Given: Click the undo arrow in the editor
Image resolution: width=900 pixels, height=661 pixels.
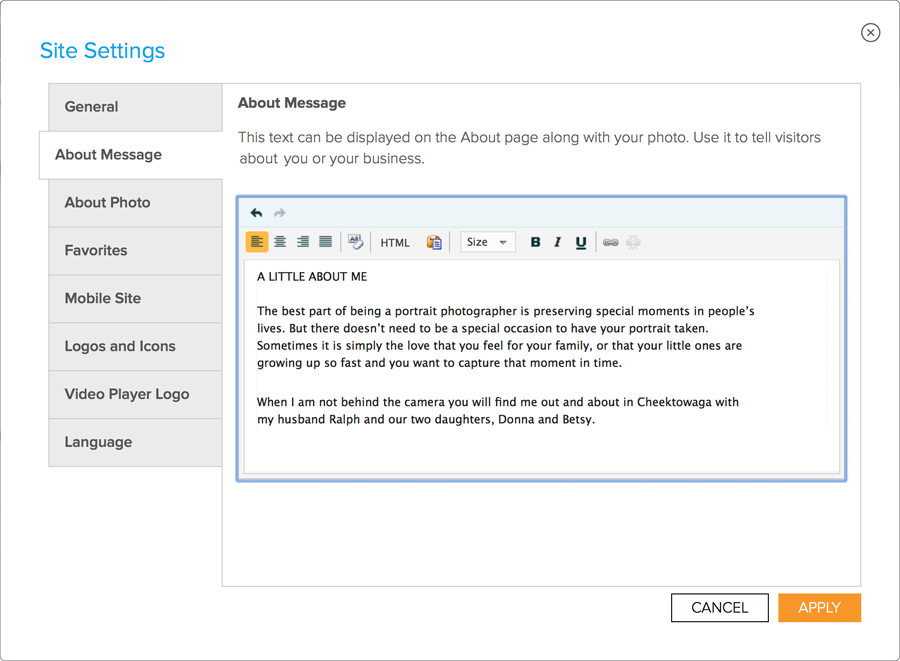Looking at the screenshot, I should coord(257,213).
